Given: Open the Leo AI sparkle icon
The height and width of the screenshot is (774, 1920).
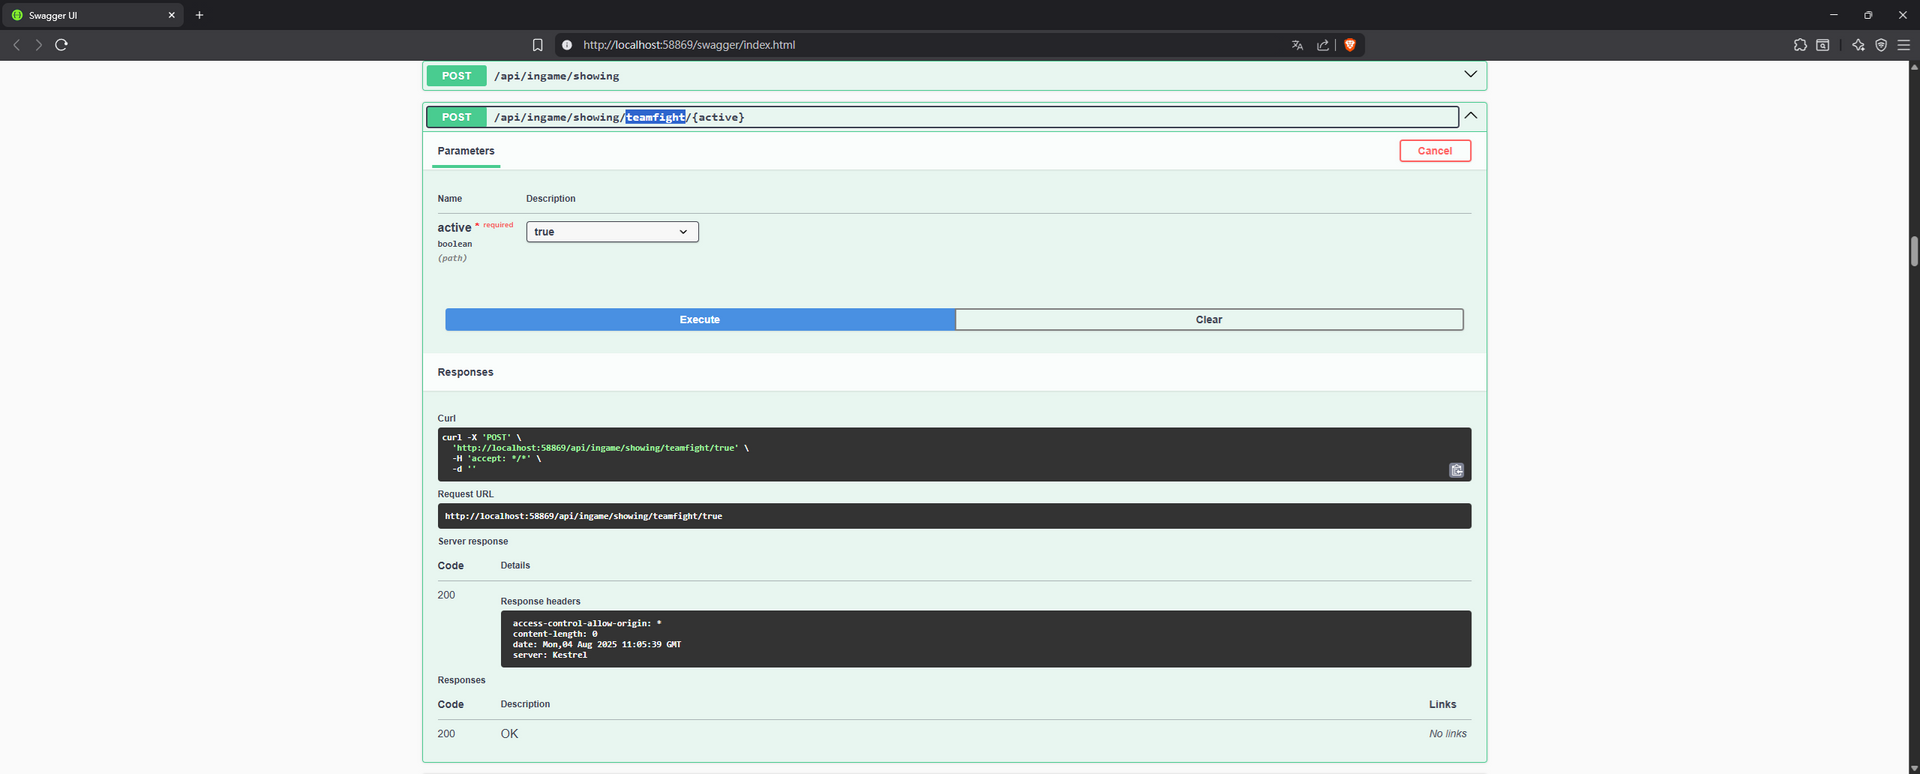Looking at the screenshot, I should tap(1858, 45).
